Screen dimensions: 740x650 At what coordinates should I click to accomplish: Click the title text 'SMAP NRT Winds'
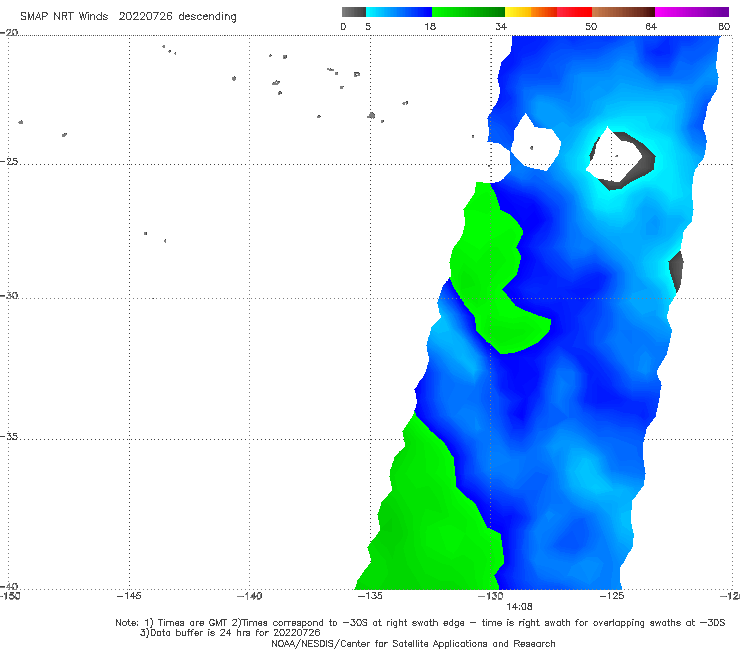pyautogui.click(x=64, y=17)
